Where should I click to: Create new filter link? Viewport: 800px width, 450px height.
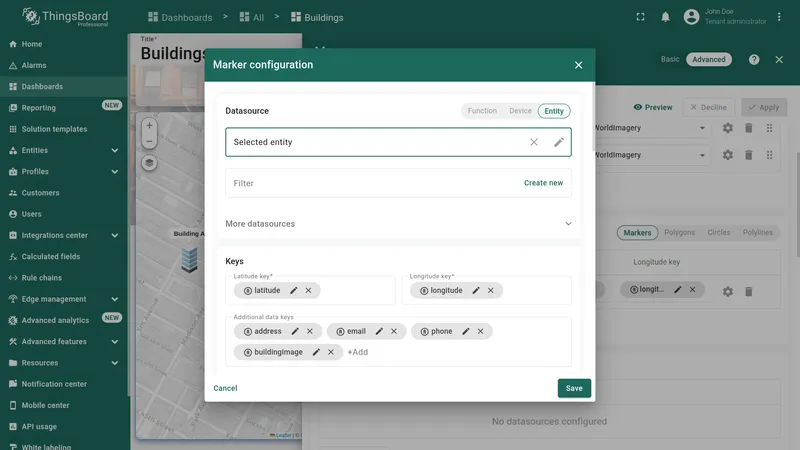coord(543,183)
